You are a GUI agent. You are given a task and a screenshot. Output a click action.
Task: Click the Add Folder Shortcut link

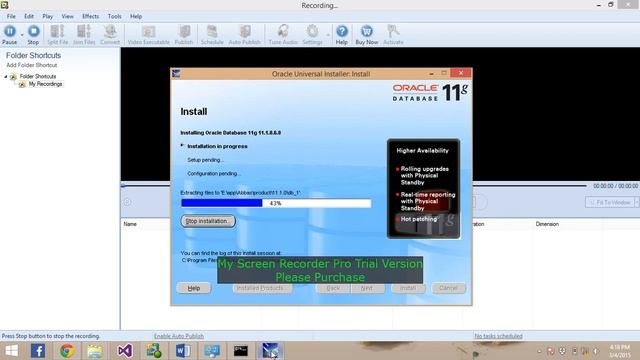31,65
